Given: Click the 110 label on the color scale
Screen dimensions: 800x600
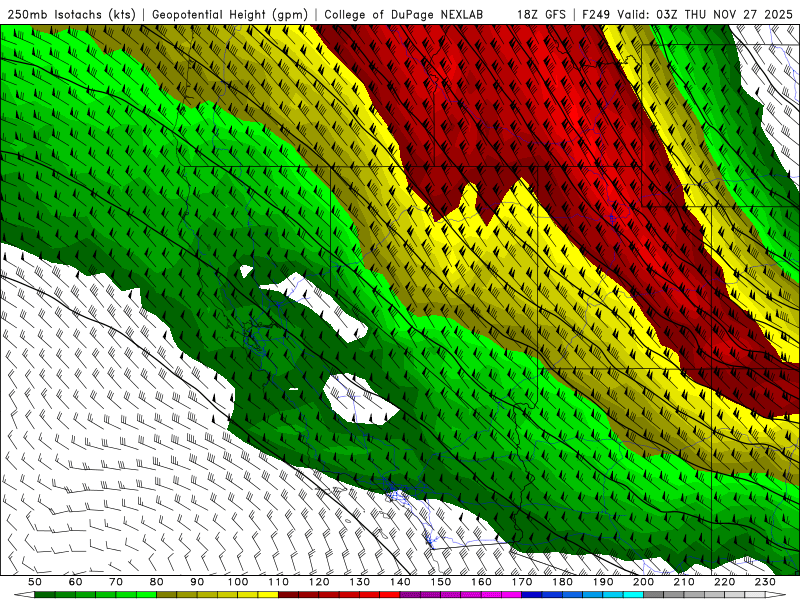Looking at the screenshot, I should click(279, 582).
